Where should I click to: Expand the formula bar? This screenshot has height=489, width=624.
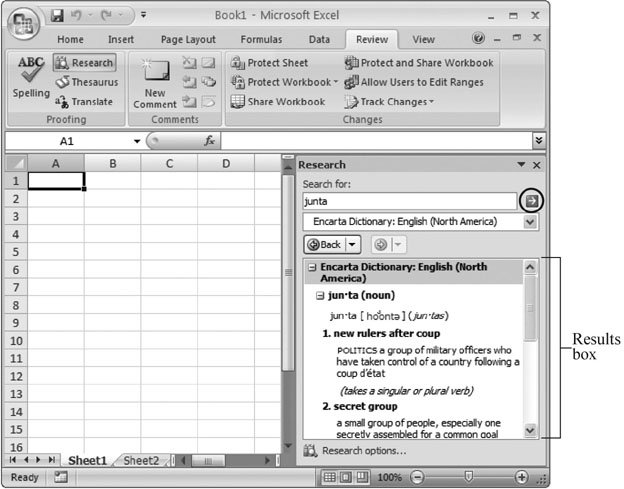point(538,140)
